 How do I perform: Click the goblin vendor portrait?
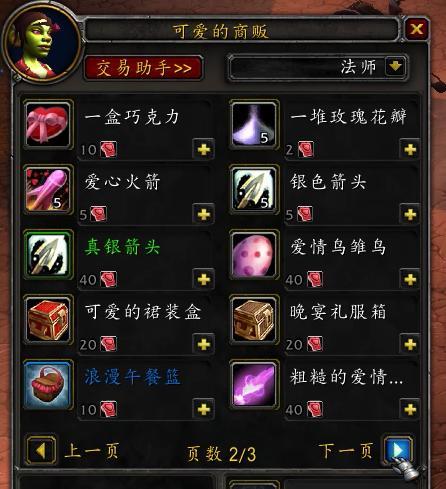point(41,43)
